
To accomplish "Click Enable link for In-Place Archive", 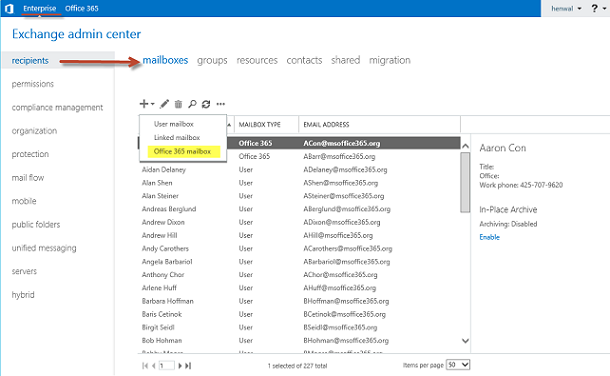I will coord(489,237).
